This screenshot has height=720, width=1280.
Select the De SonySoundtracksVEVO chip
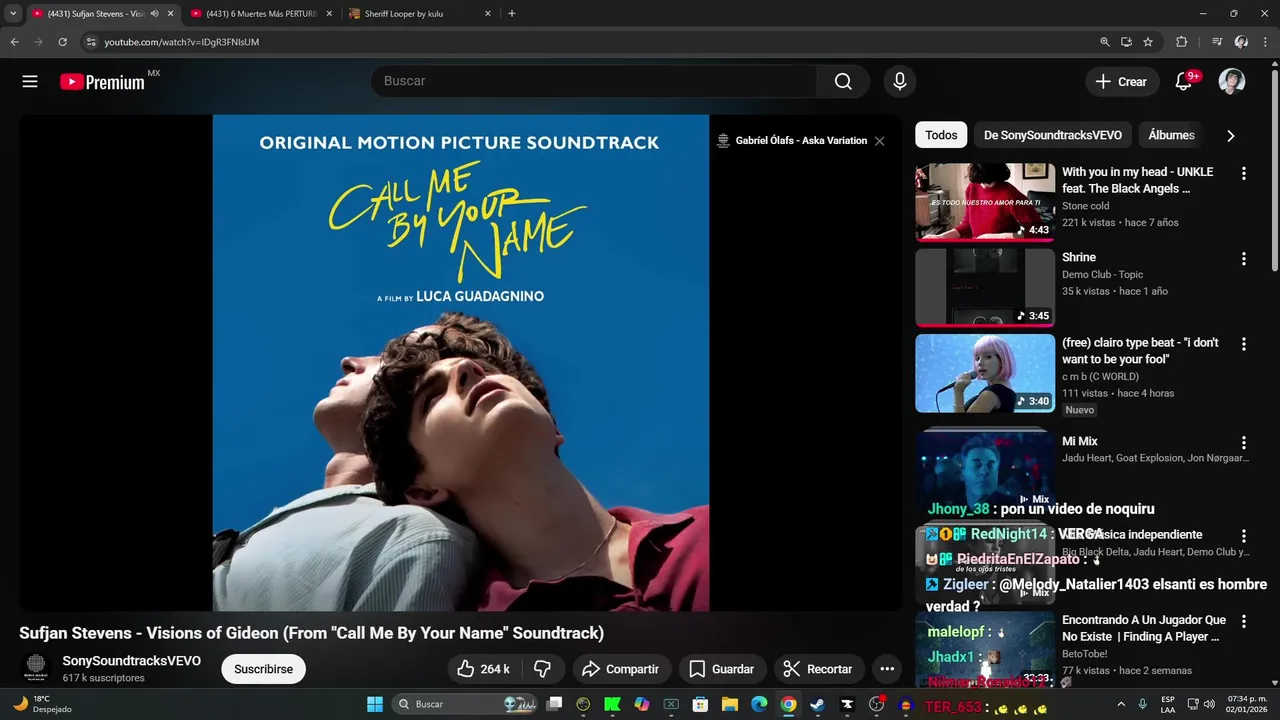(1053, 135)
